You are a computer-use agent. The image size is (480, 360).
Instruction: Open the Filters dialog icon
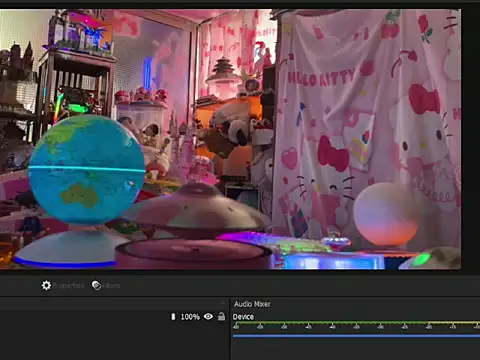coord(96,285)
